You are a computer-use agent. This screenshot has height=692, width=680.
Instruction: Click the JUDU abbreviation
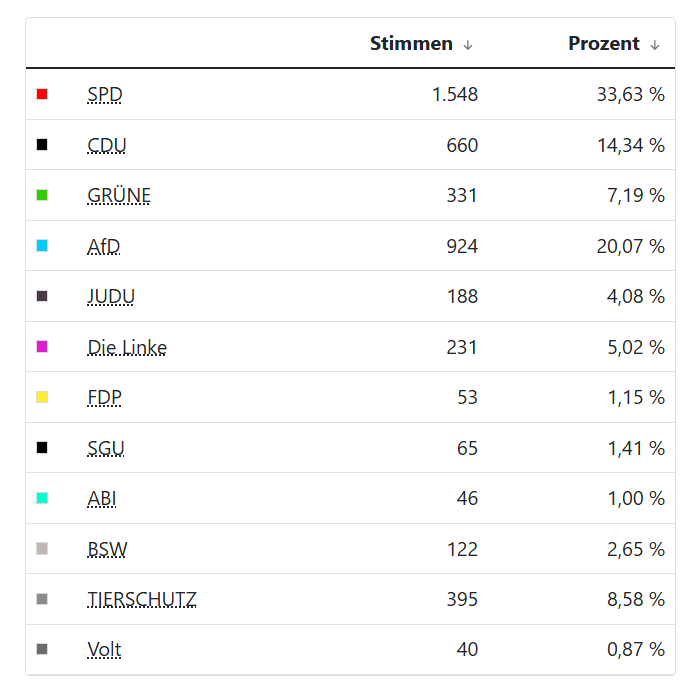click(x=111, y=297)
